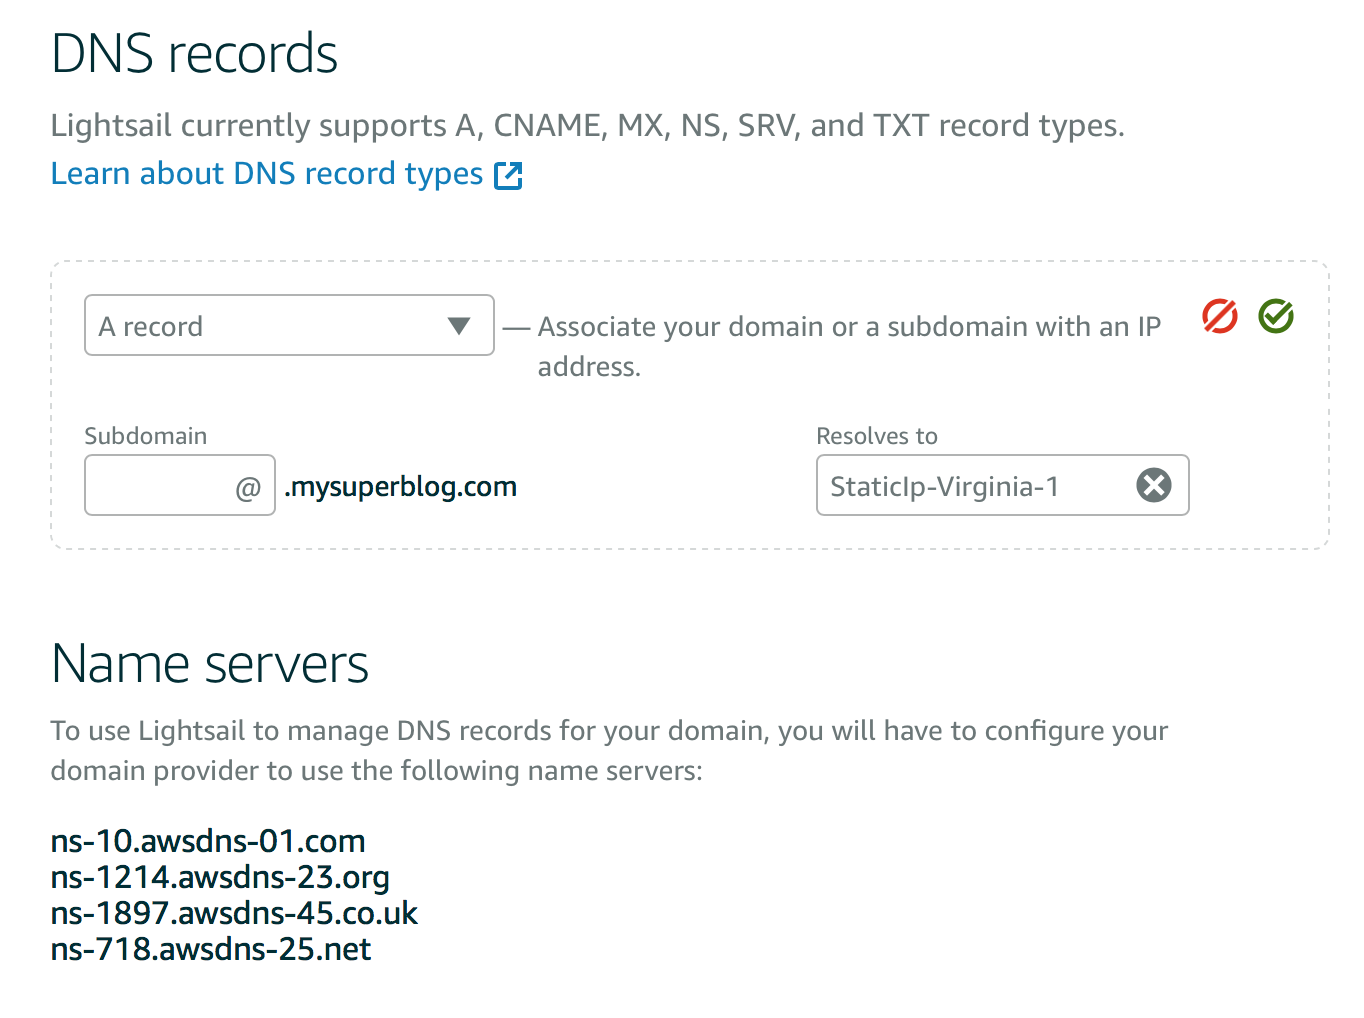Open the Learn about DNS record types link
The width and height of the screenshot is (1364, 1018).
click(267, 174)
